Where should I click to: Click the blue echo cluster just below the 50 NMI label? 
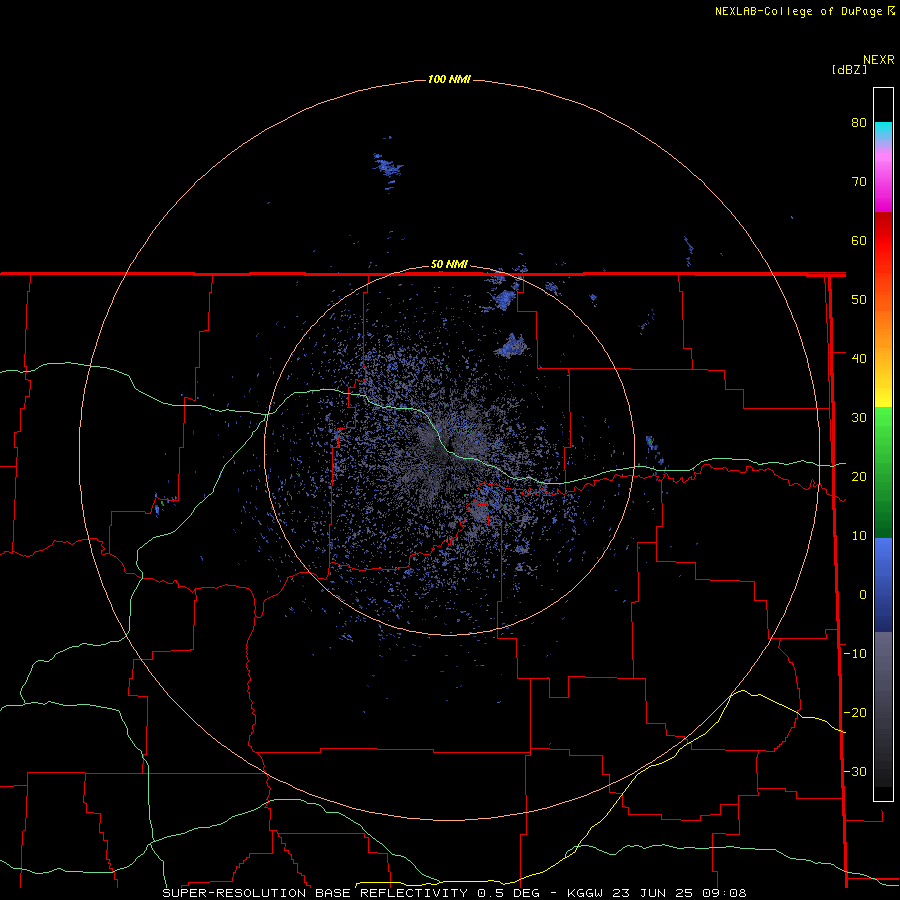tap(505, 298)
